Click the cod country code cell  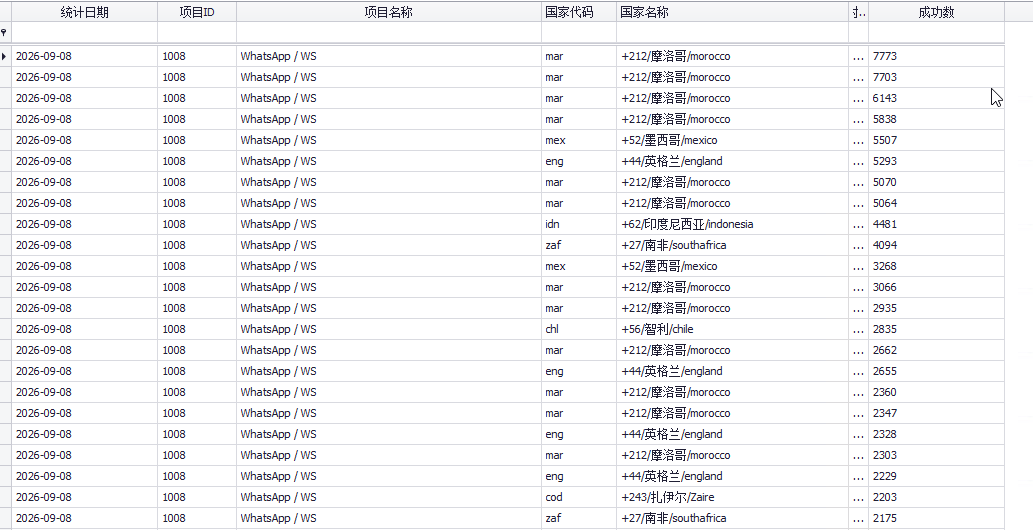tap(579, 497)
